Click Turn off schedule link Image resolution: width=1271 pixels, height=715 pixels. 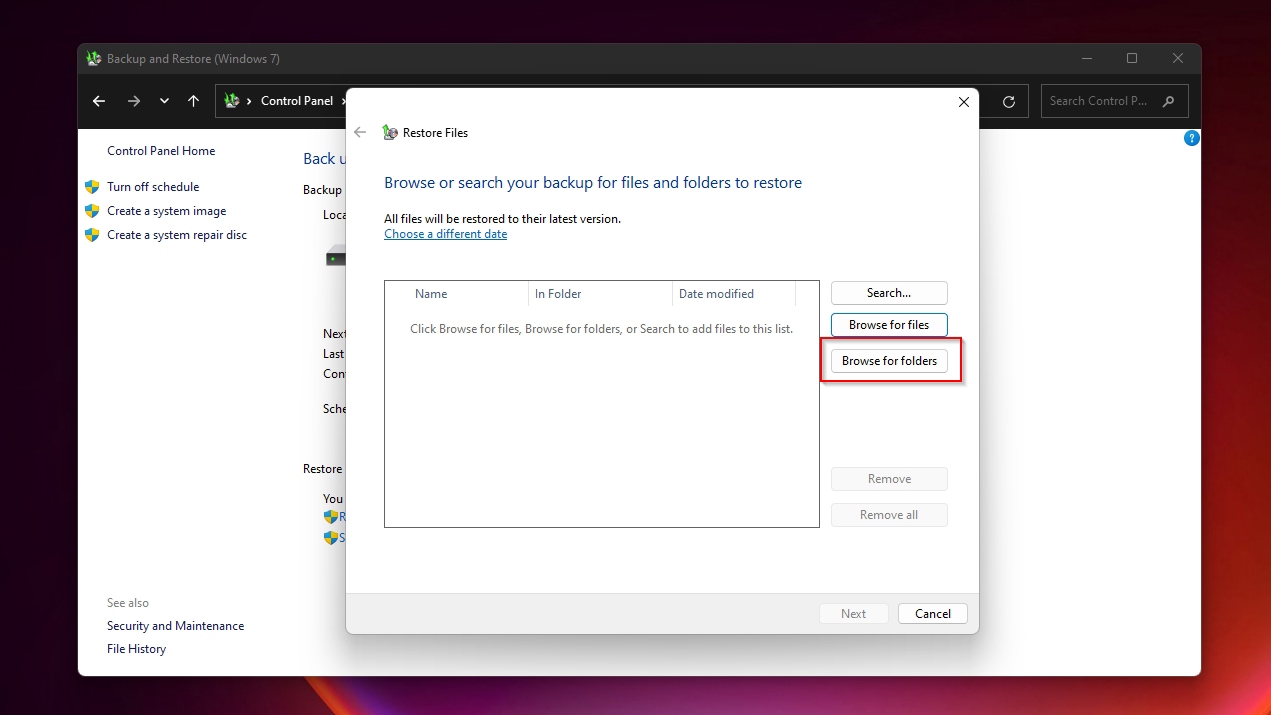coord(153,187)
